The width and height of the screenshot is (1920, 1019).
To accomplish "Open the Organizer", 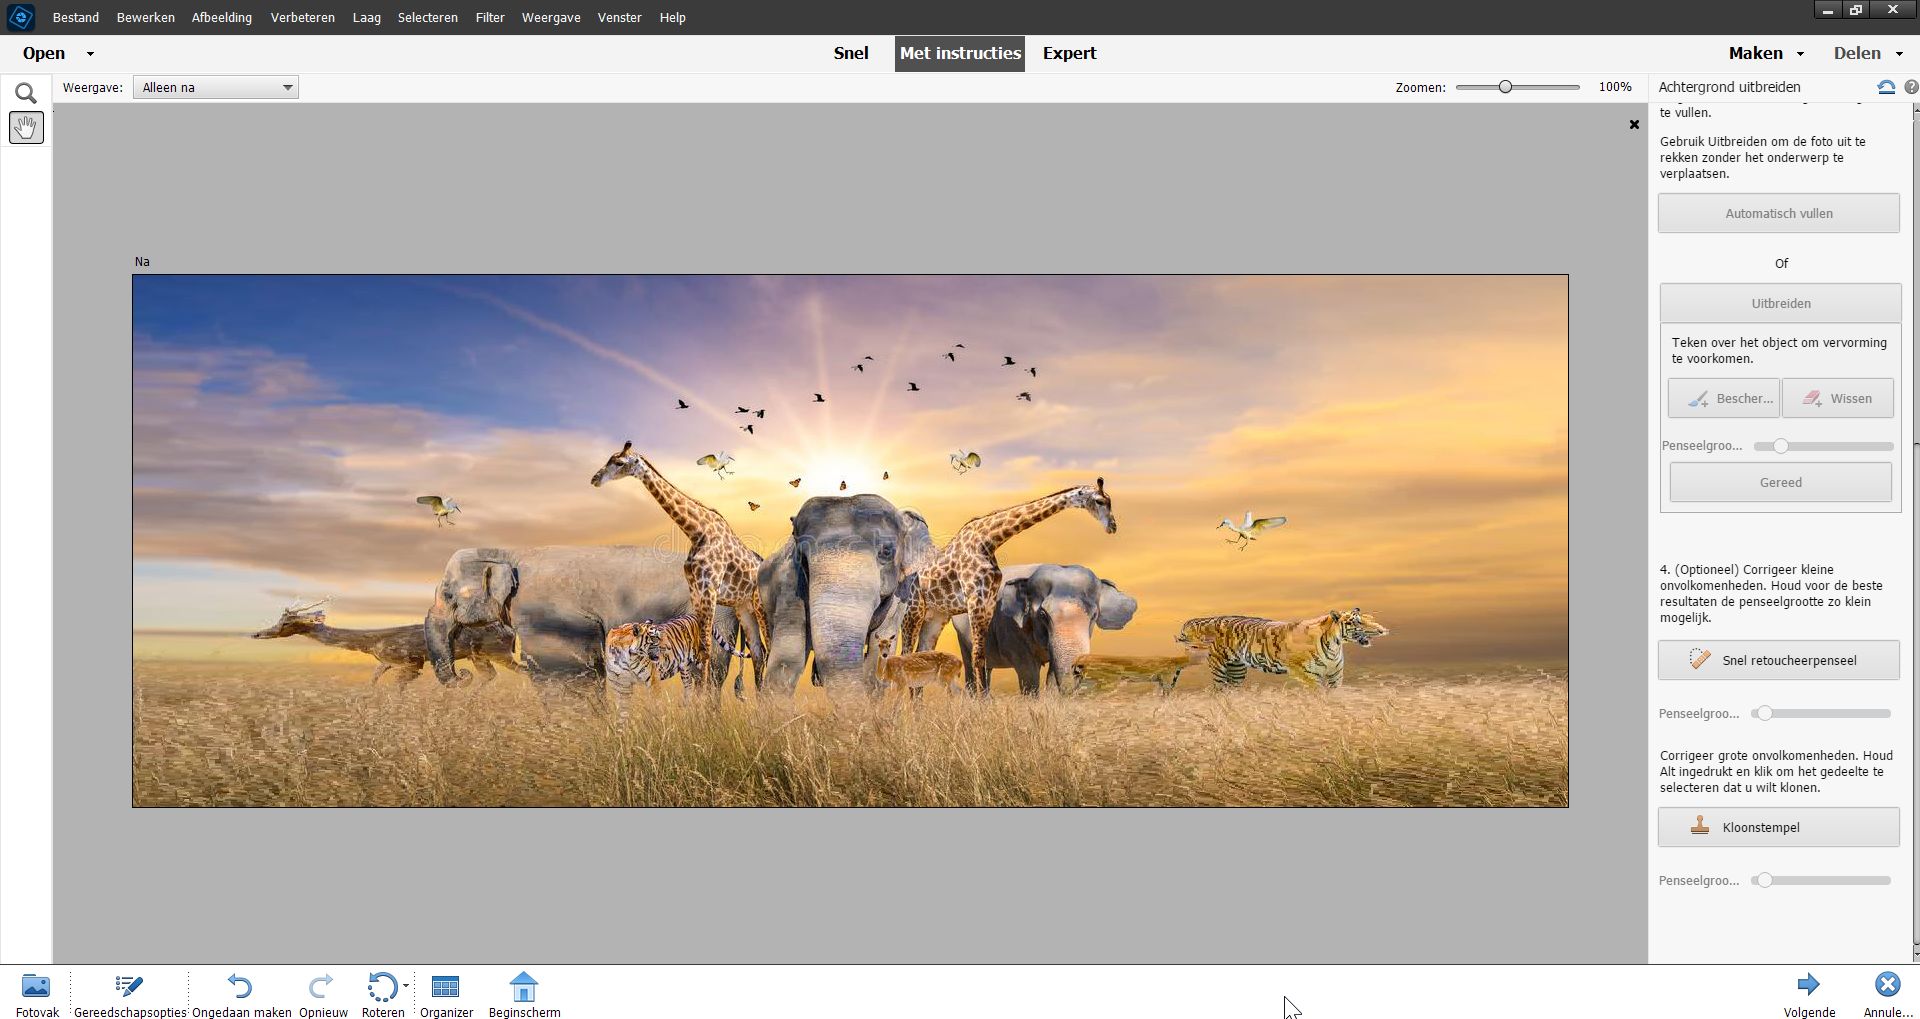I will pos(446,996).
